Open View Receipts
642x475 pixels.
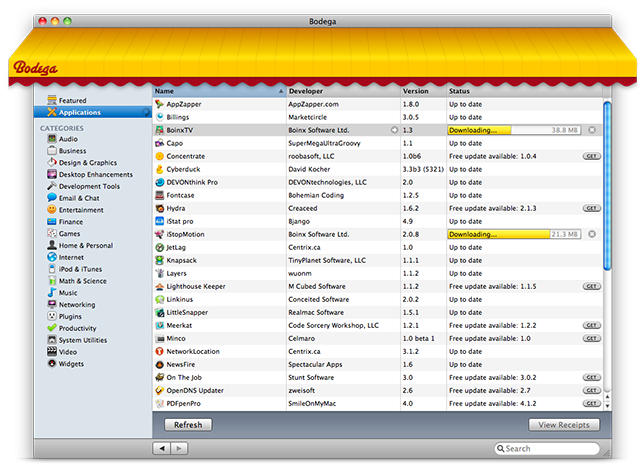(x=564, y=425)
